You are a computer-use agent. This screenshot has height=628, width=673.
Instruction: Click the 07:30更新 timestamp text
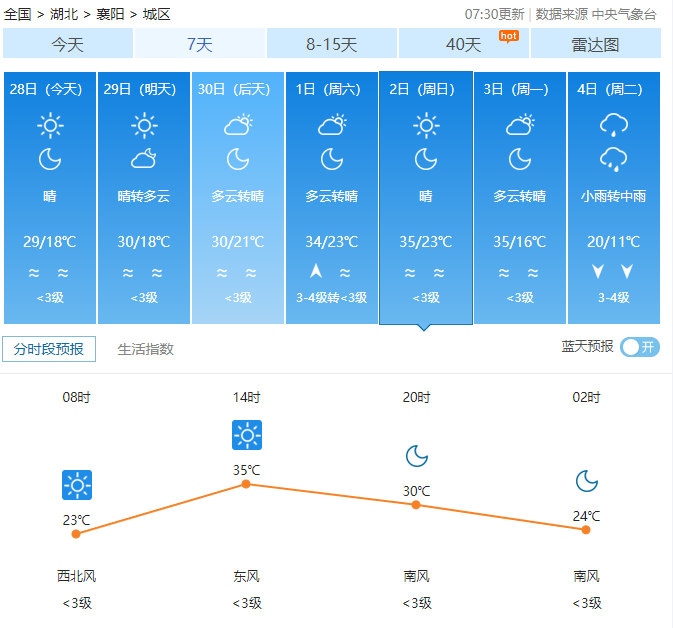(x=494, y=14)
